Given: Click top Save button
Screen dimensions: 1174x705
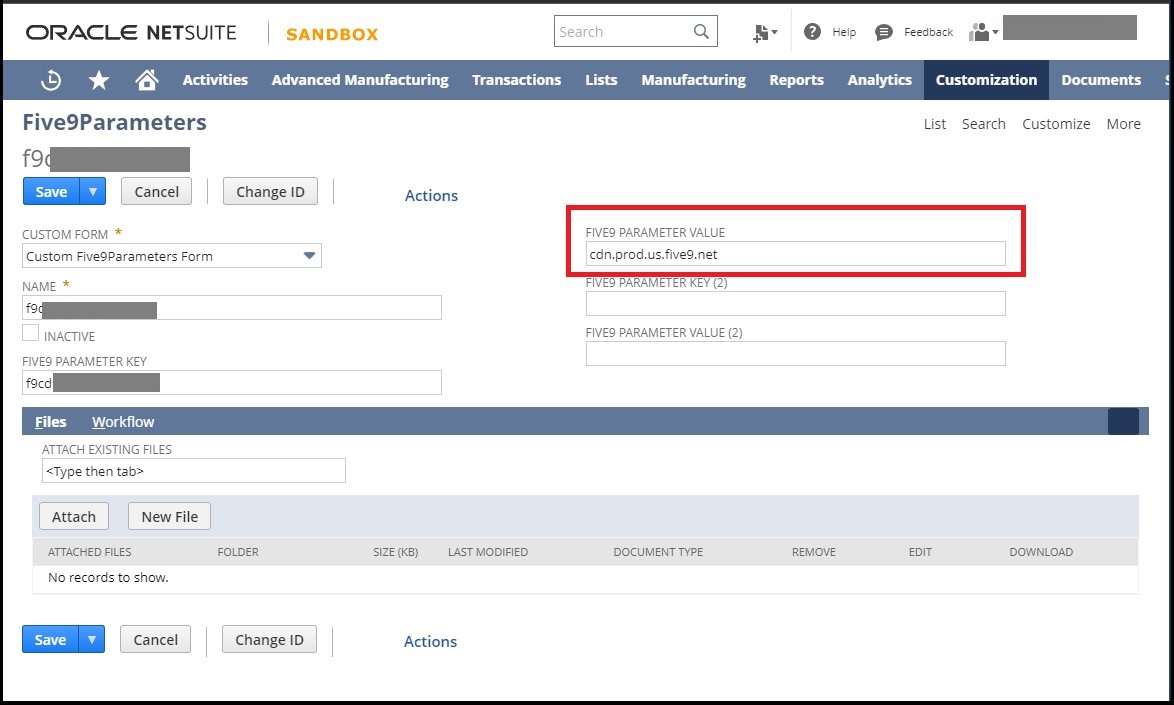Looking at the screenshot, I should [52, 192].
